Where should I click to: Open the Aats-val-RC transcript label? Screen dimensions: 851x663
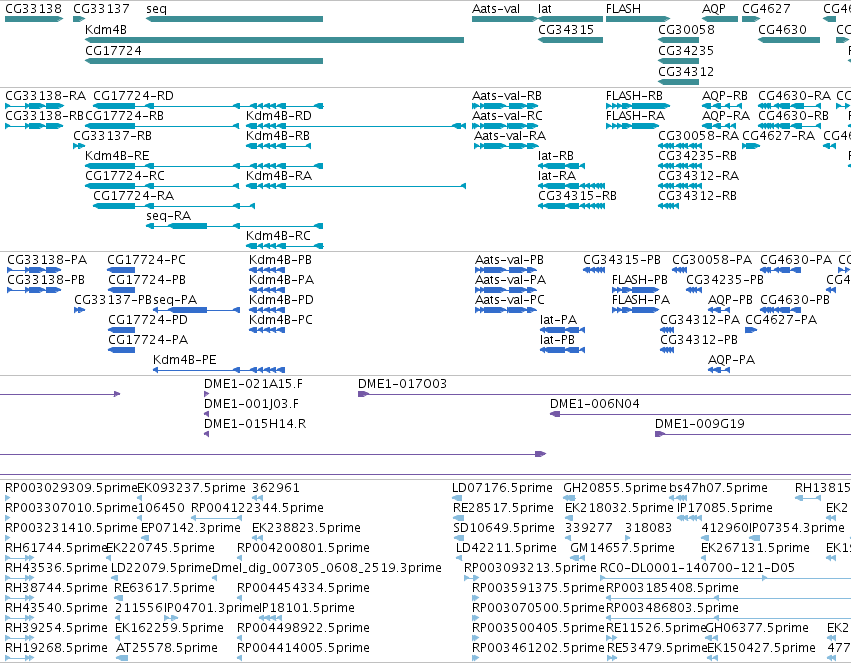[507, 116]
